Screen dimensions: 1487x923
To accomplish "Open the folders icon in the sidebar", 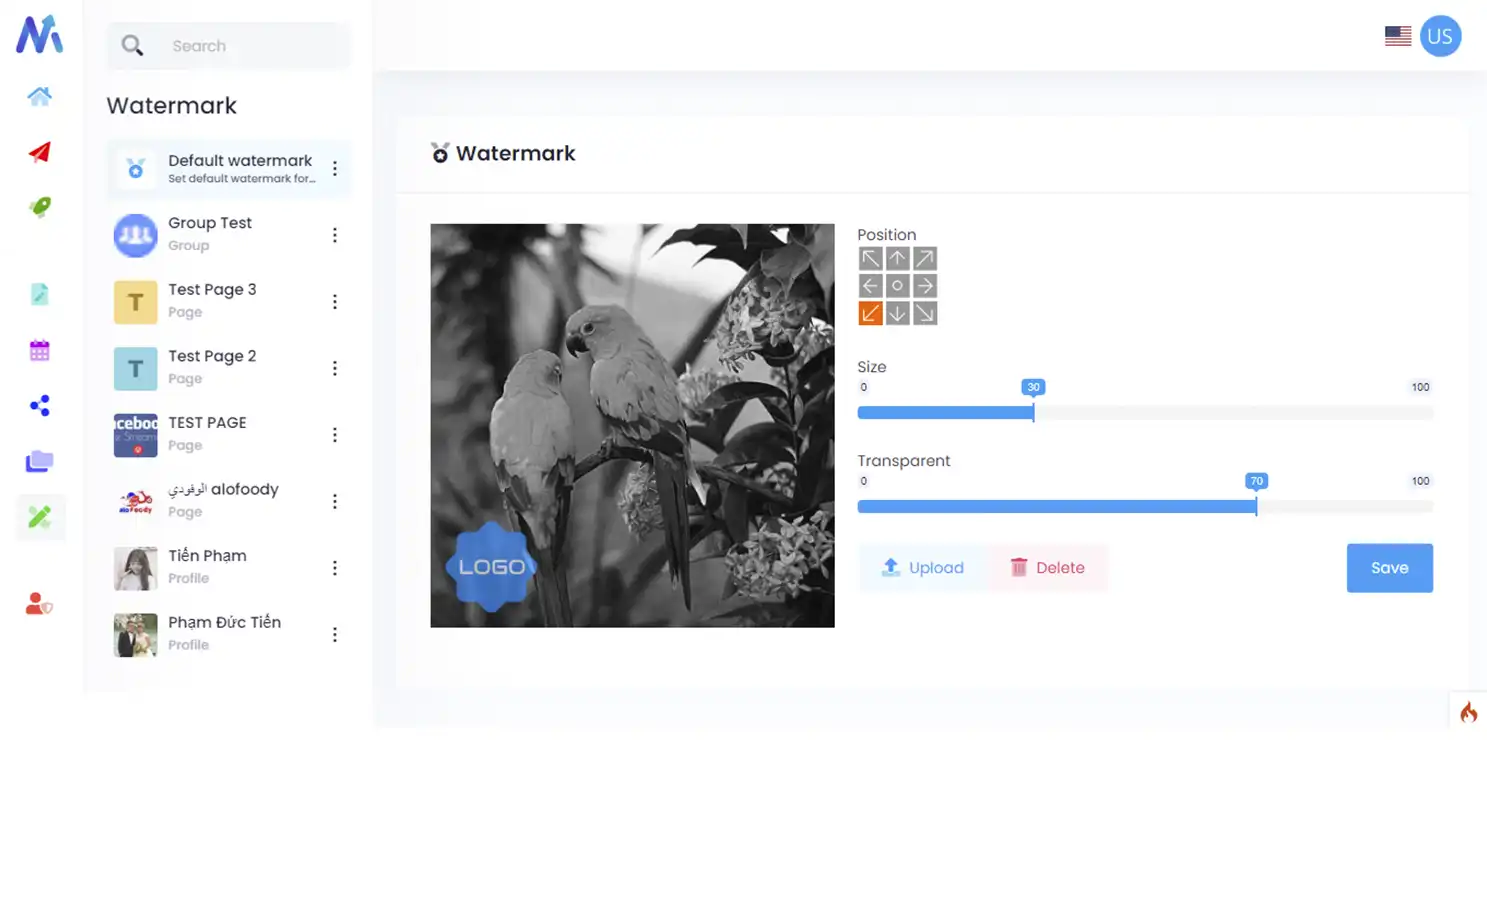I will pyautogui.click(x=39, y=460).
